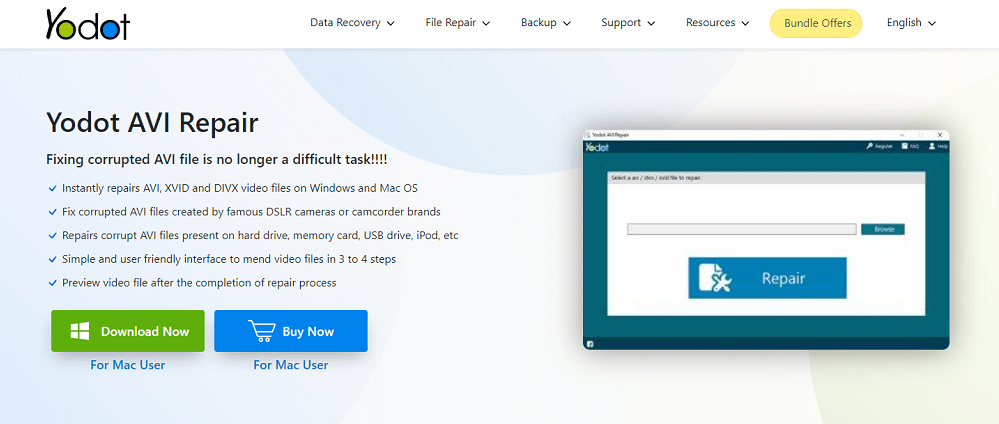Click checkmark beside Fix corrupted AVI files bullet
The image size is (999, 424).
click(52, 212)
